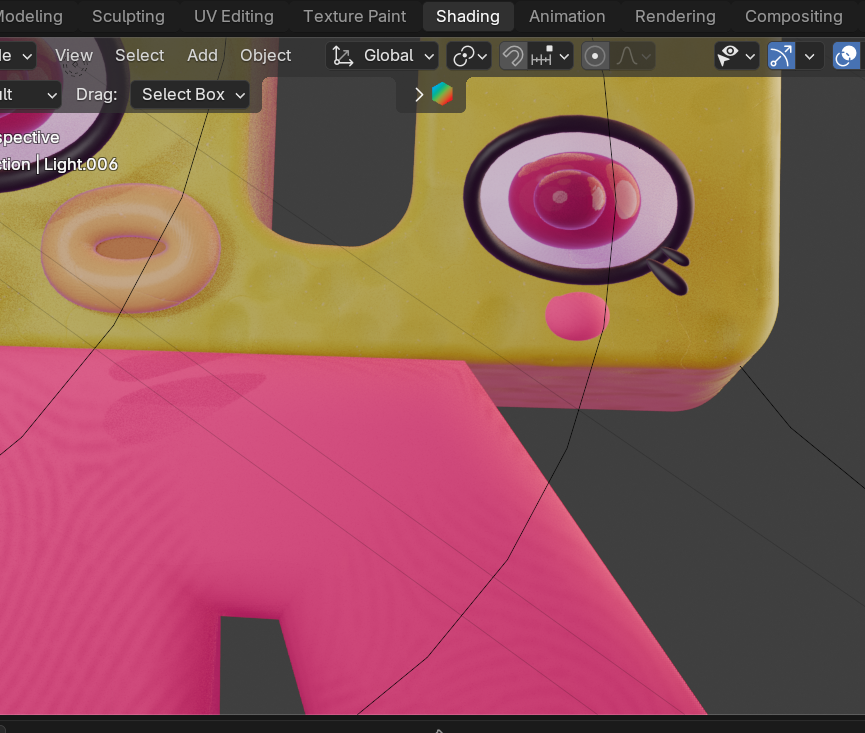Image resolution: width=865 pixels, height=733 pixels.
Task: Open the Compositing workspace tab
Action: [794, 17]
